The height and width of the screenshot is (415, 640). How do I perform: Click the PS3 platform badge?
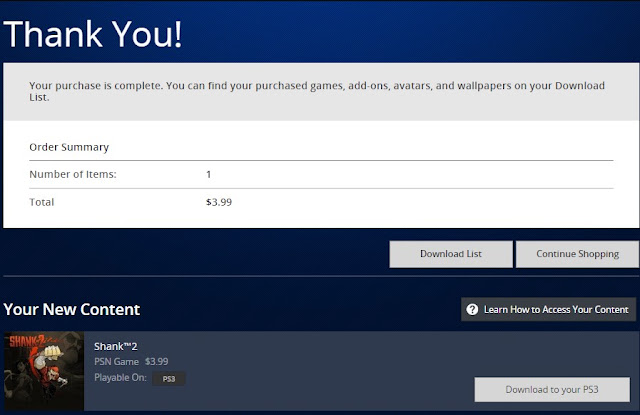[169, 379]
